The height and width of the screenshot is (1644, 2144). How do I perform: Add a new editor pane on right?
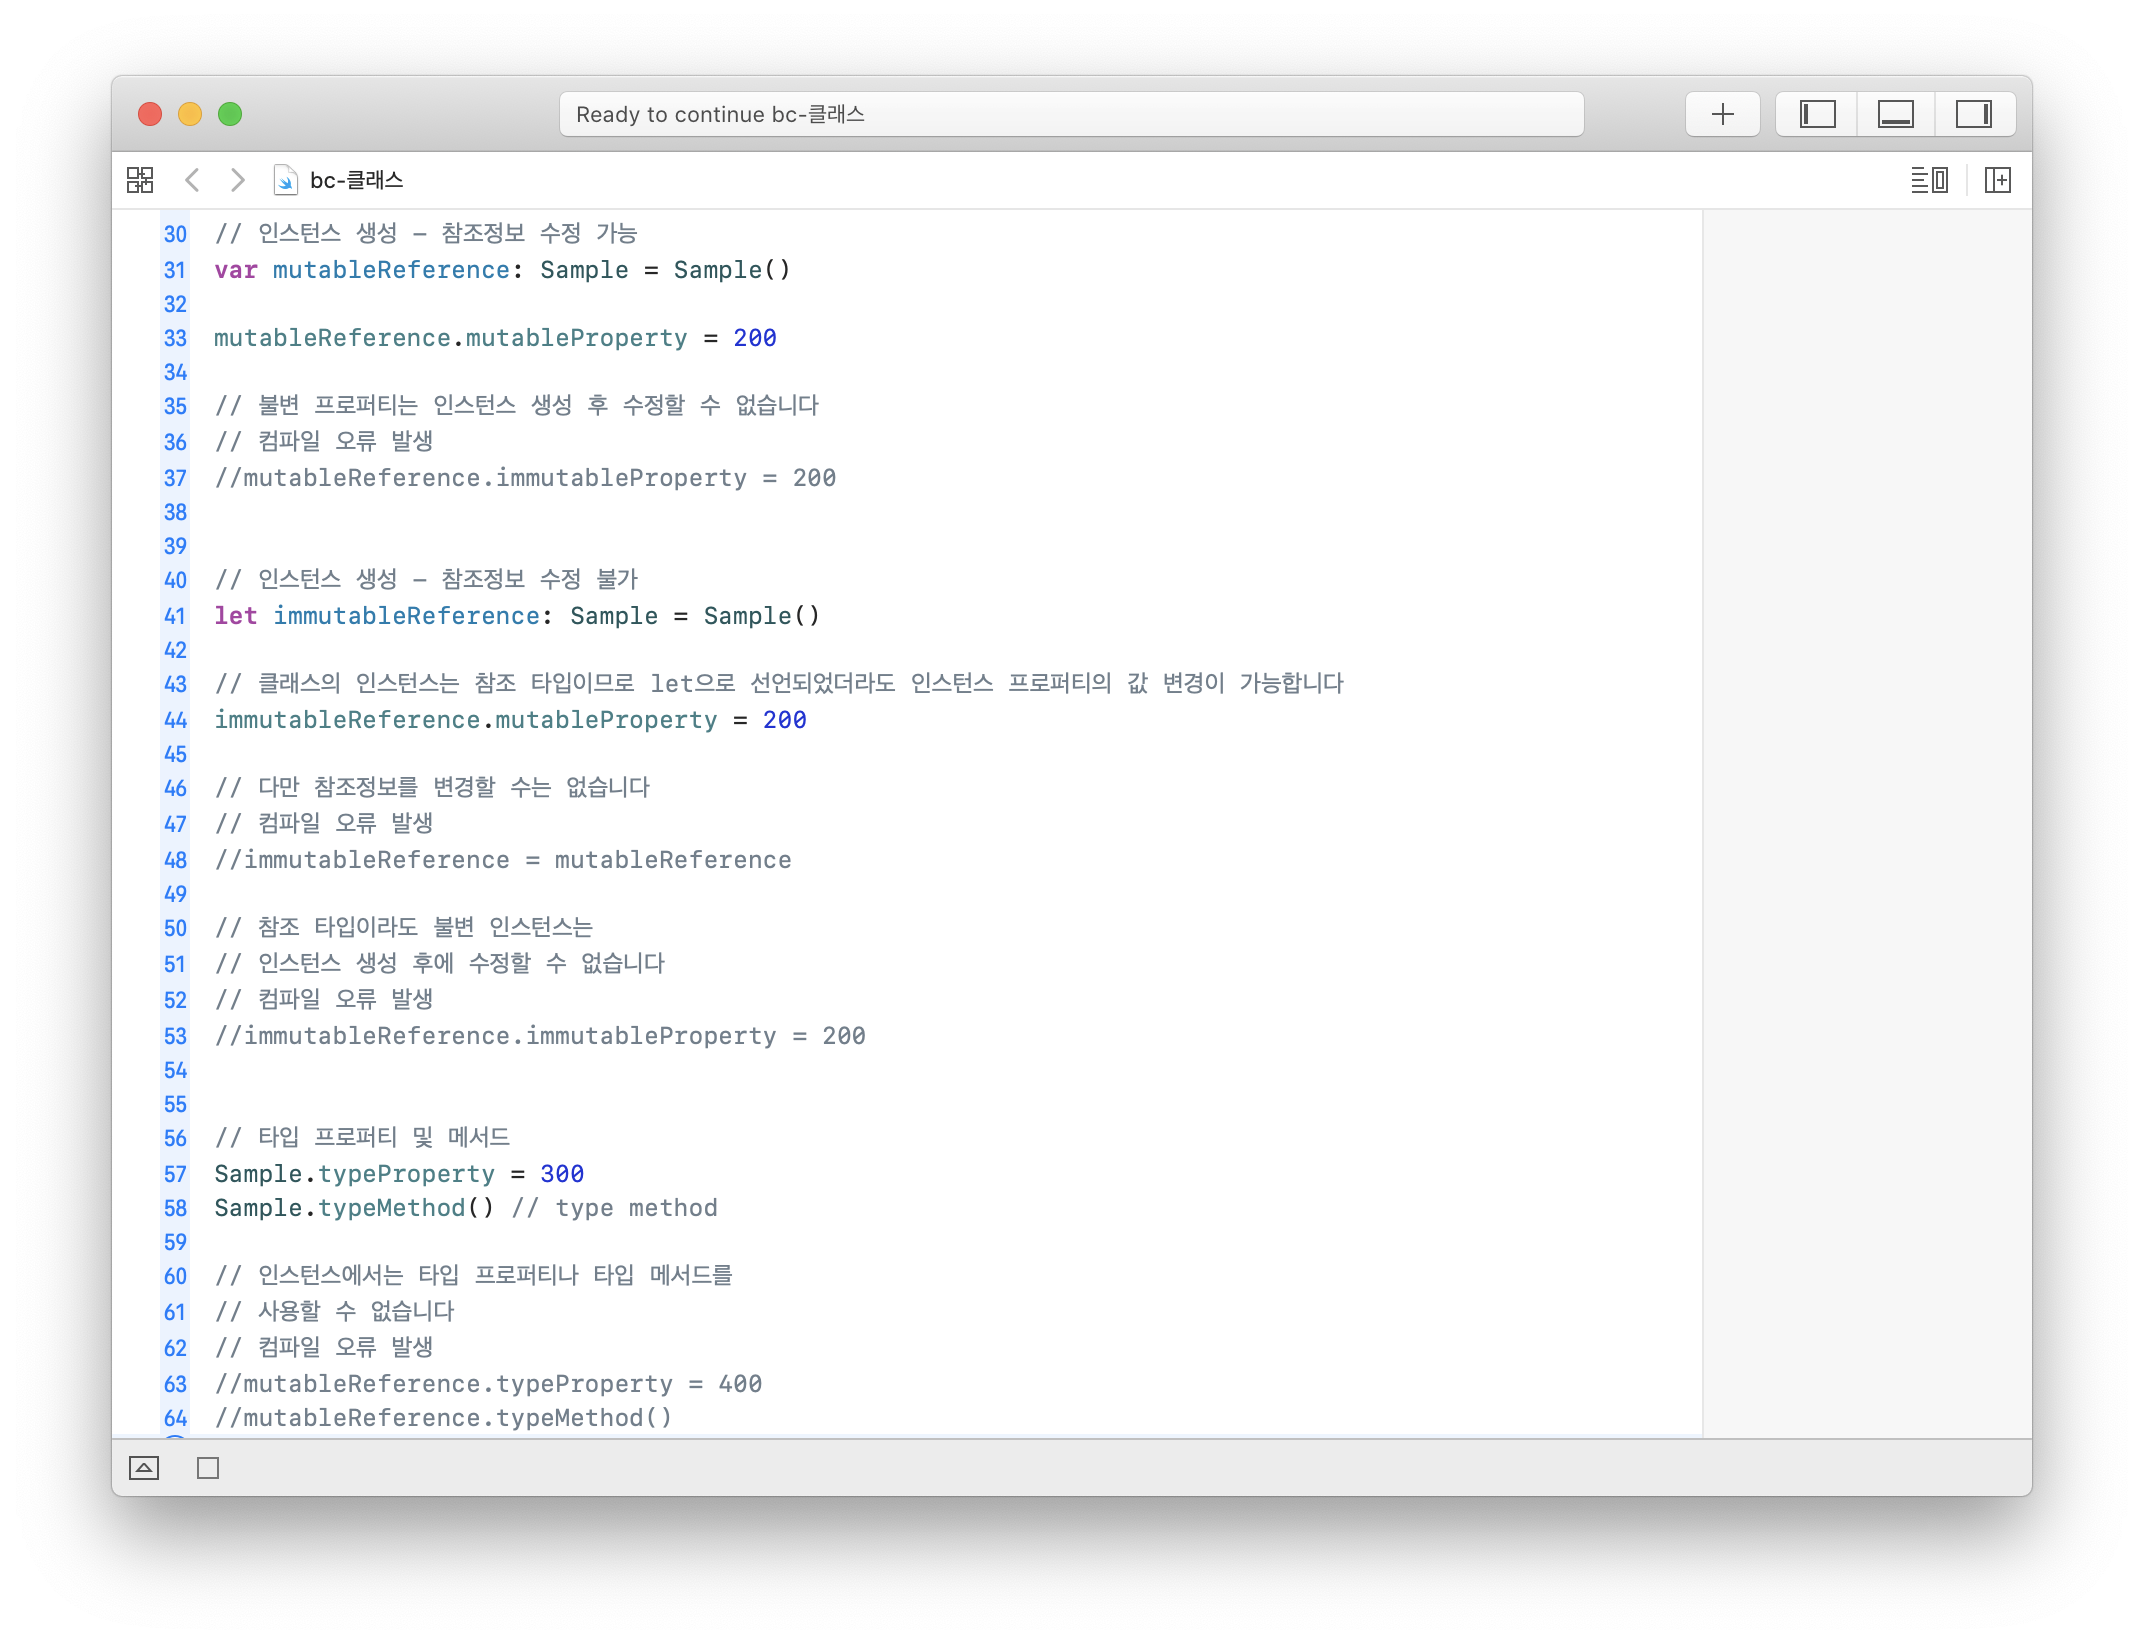pyautogui.click(x=1997, y=180)
